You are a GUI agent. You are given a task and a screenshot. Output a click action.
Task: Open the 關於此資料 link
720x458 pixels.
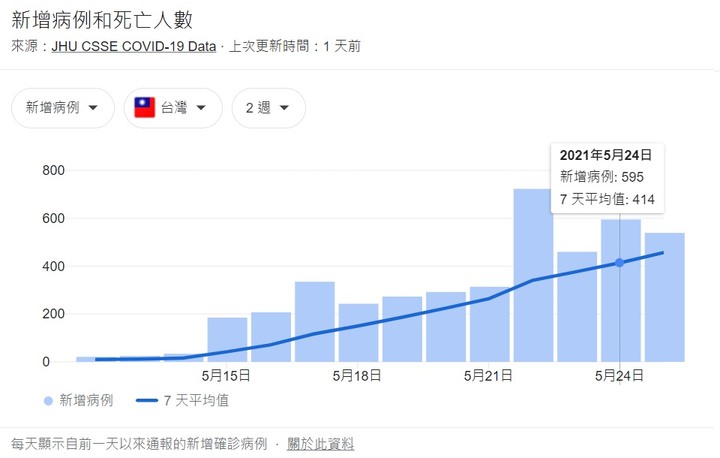pos(321,444)
